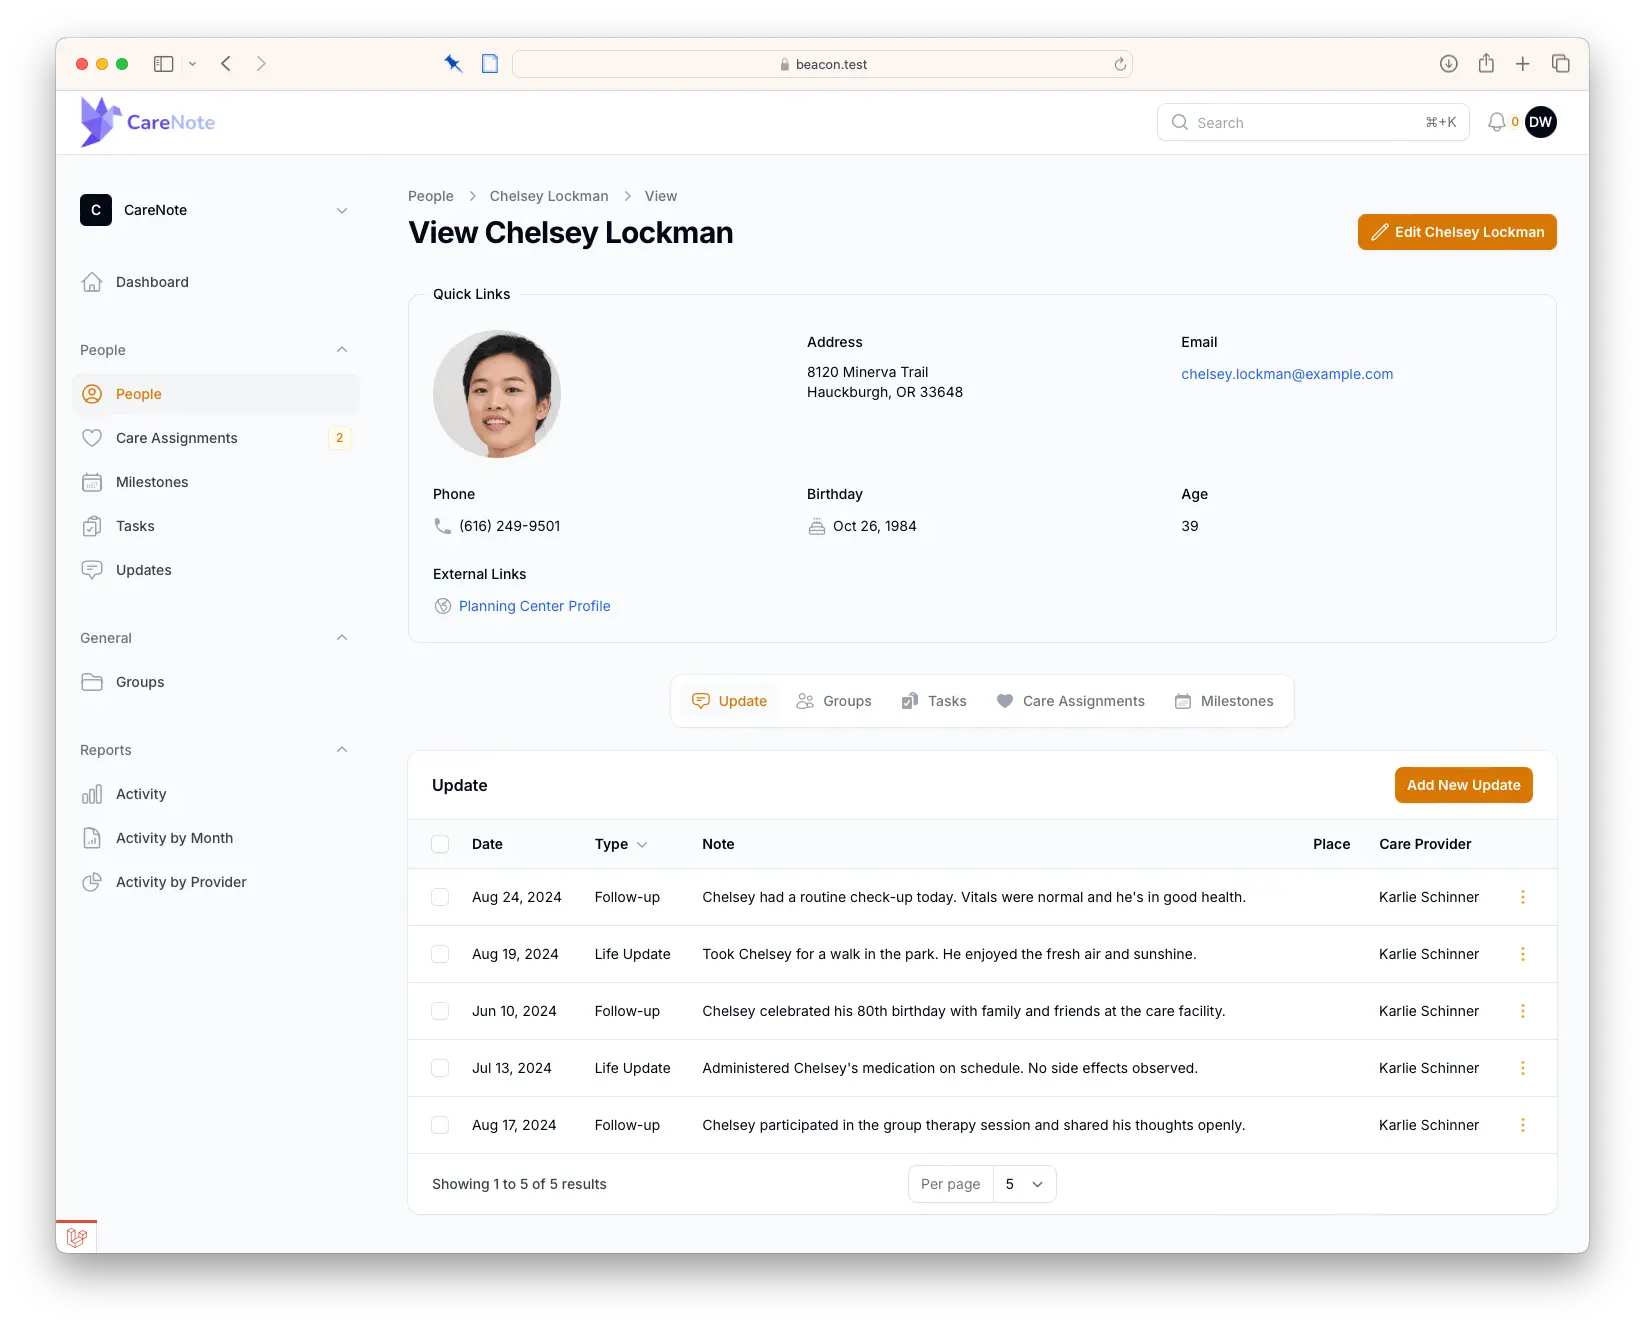This screenshot has height=1327, width=1645.
Task: Check the Aug 17, 2024 row checkbox
Action: (x=440, y=1125)
